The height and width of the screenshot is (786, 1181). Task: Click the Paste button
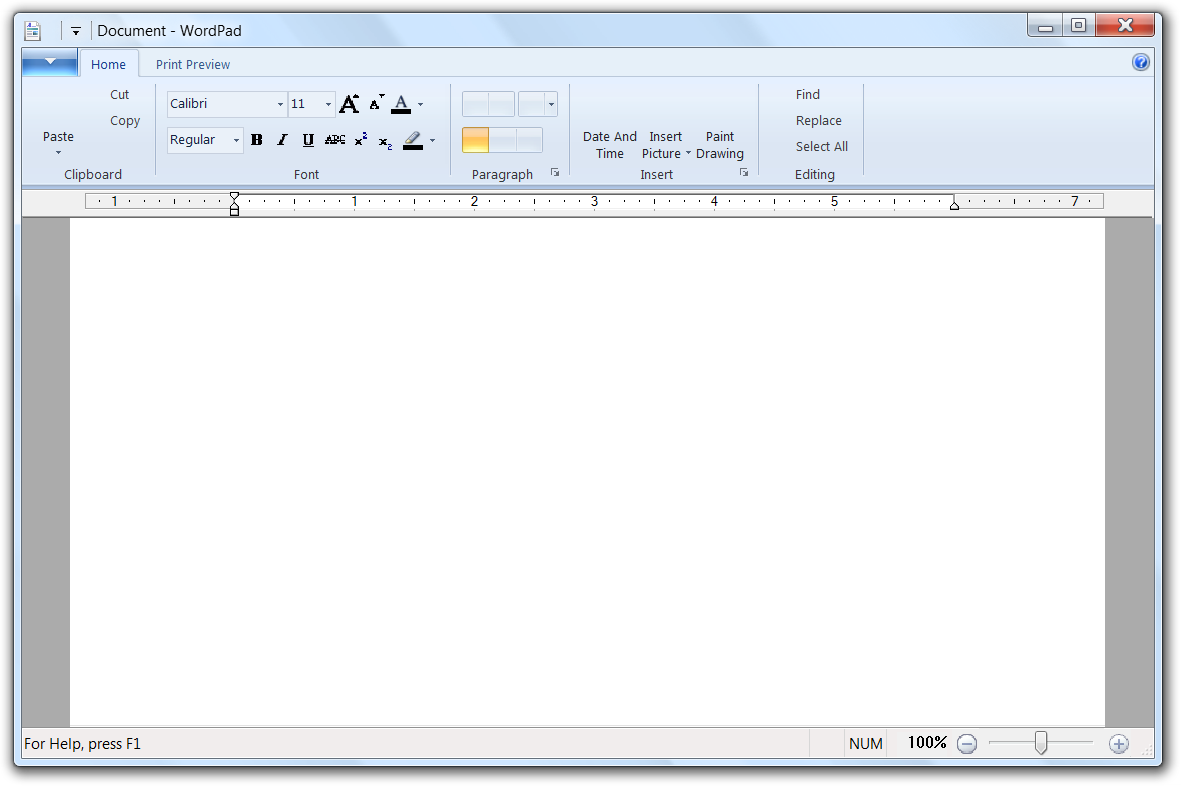58,136
